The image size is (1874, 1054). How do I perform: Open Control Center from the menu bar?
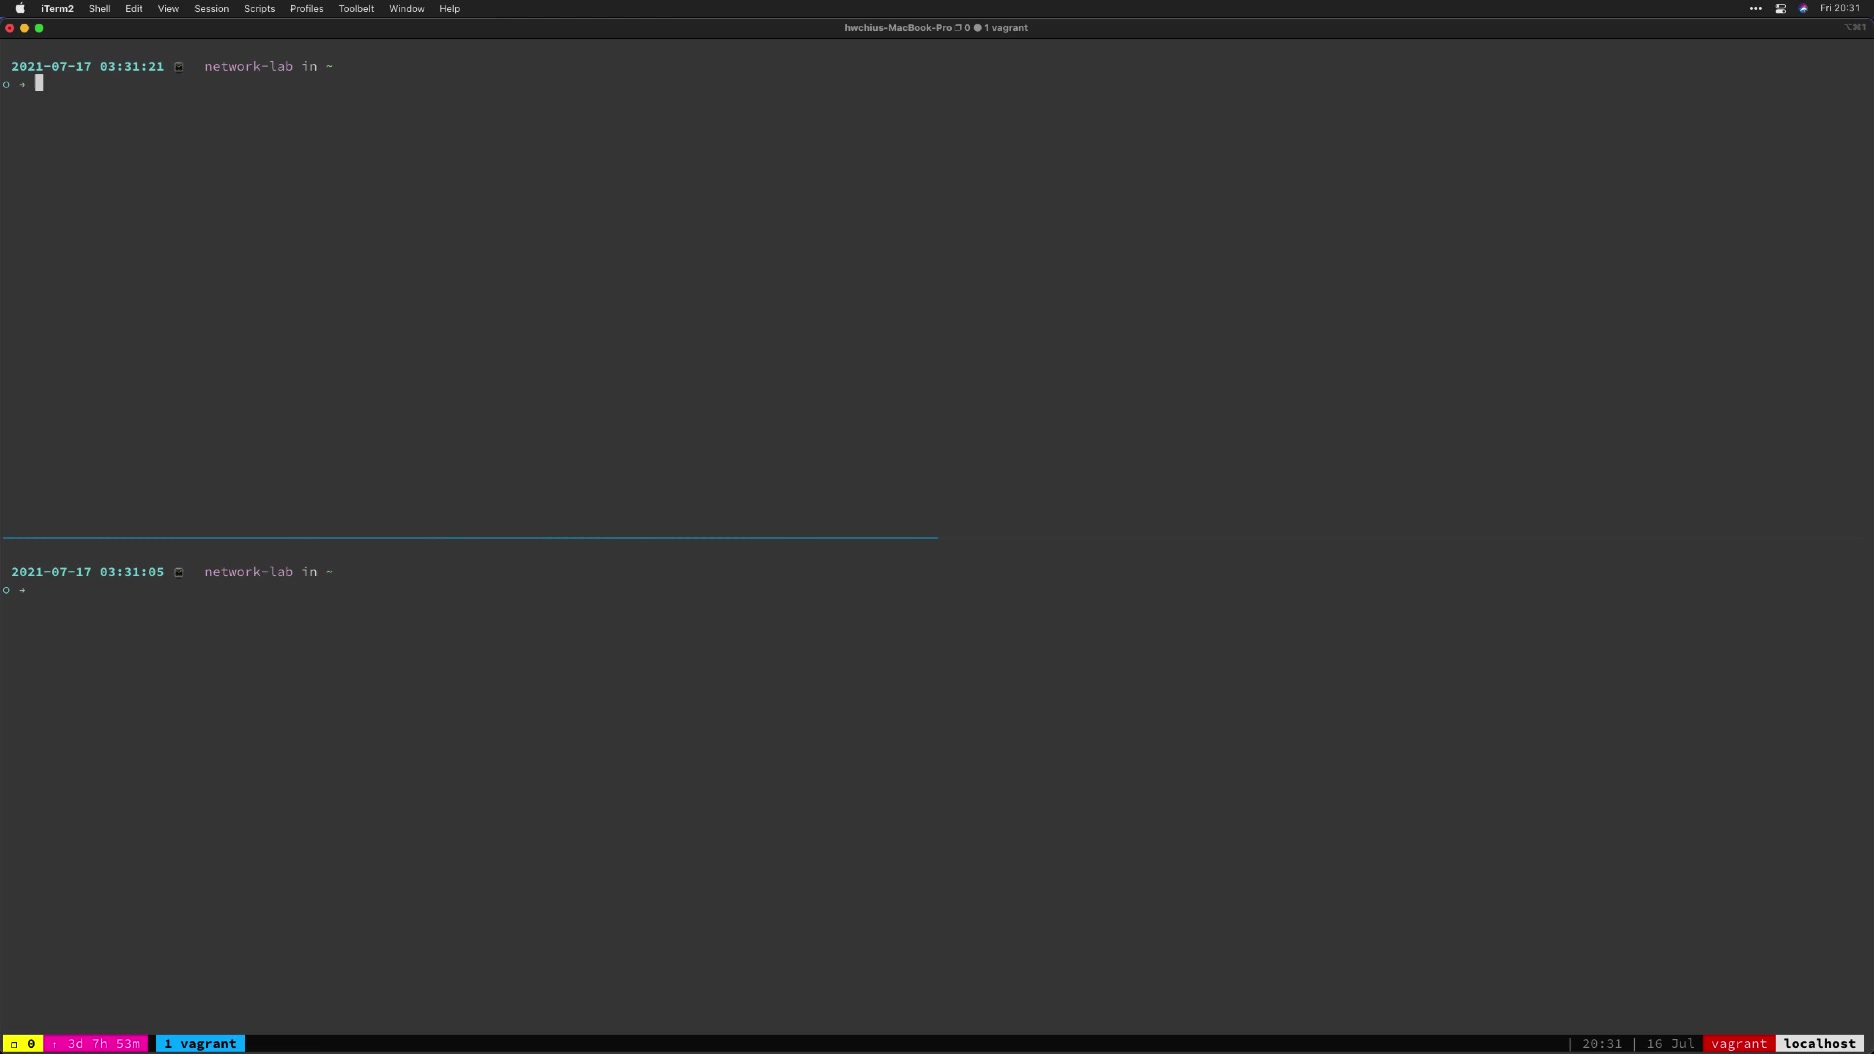pyautogui.click(x=1780, y=9)
